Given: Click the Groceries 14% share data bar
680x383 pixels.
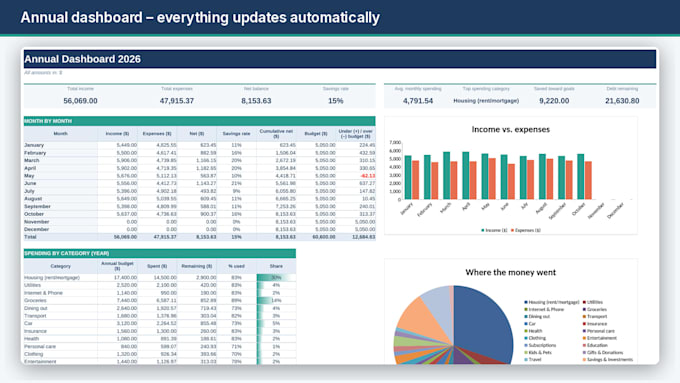Looking at the screenshot, I should pos(276,300).
